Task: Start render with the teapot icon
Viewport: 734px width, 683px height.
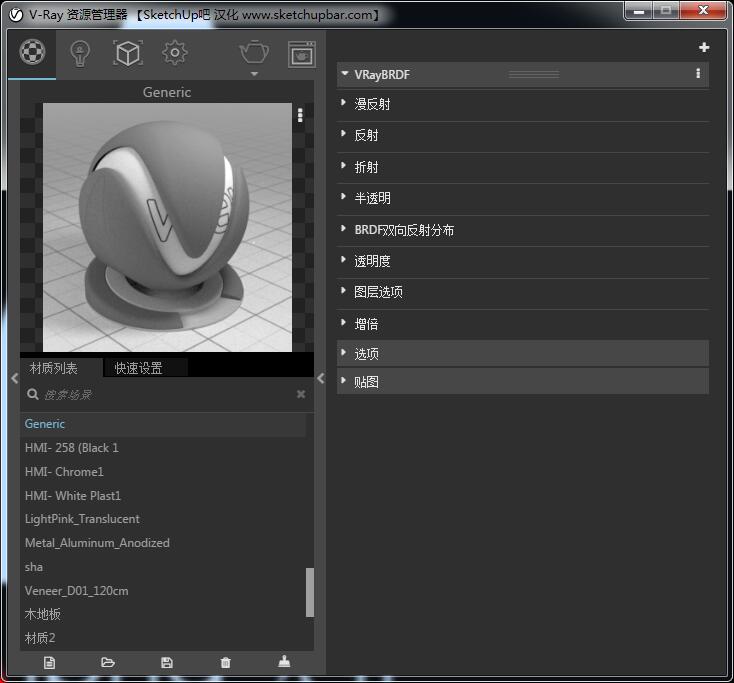Action: 254,52
